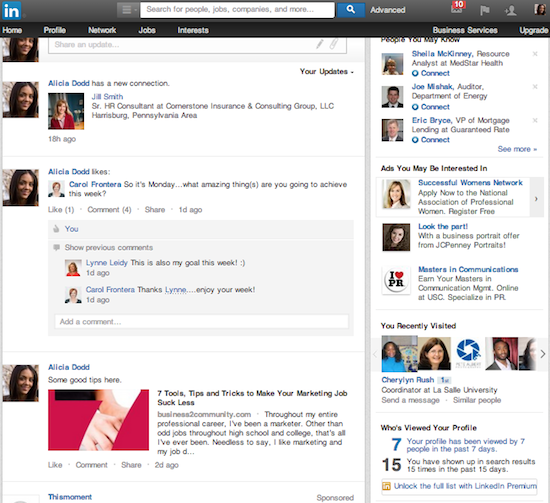
Task: Dismiss the Joe Mishak suggestion
Action: pos(535,87)
